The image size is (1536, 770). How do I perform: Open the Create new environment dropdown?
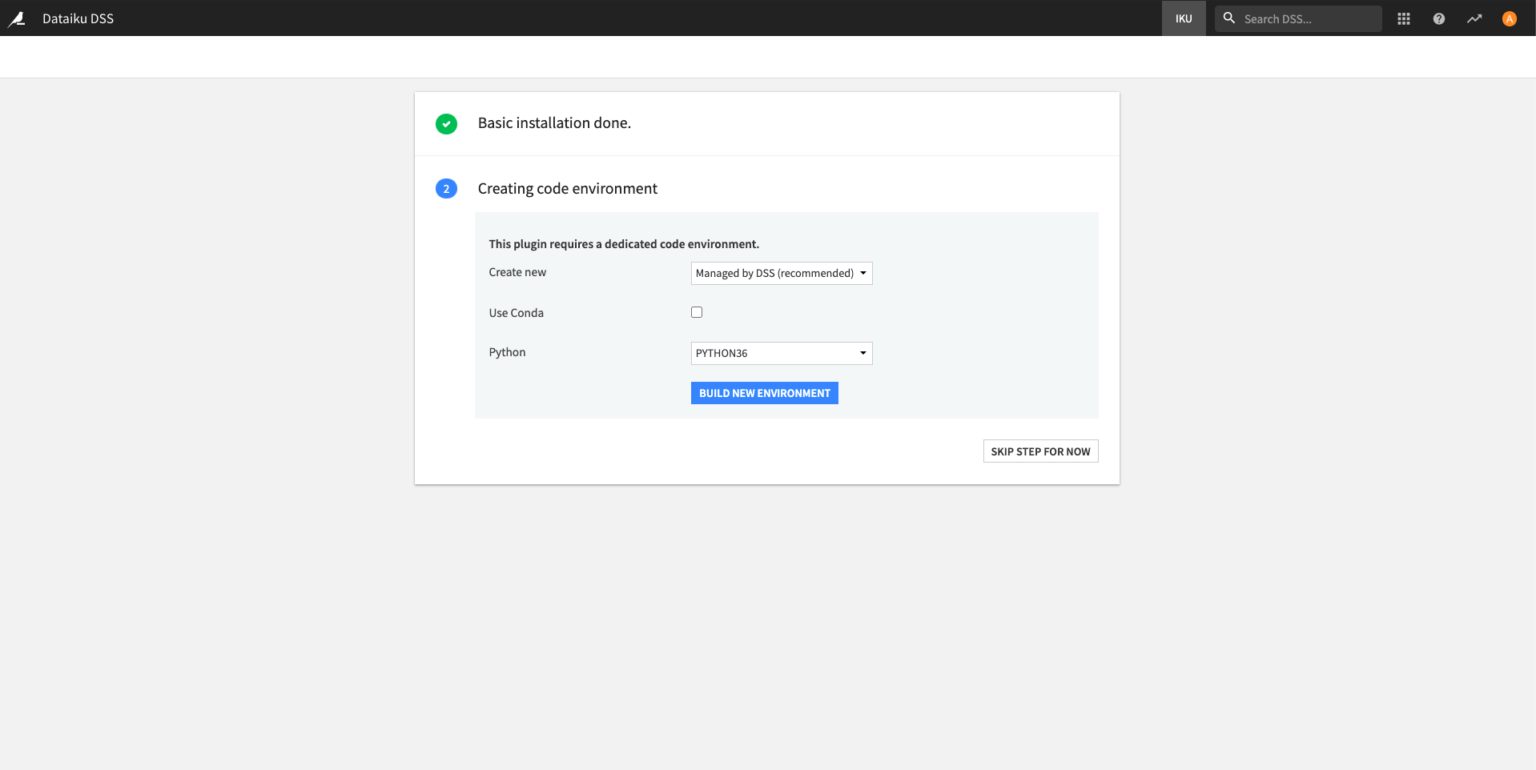pyautogui.click(x=781, y=272)
